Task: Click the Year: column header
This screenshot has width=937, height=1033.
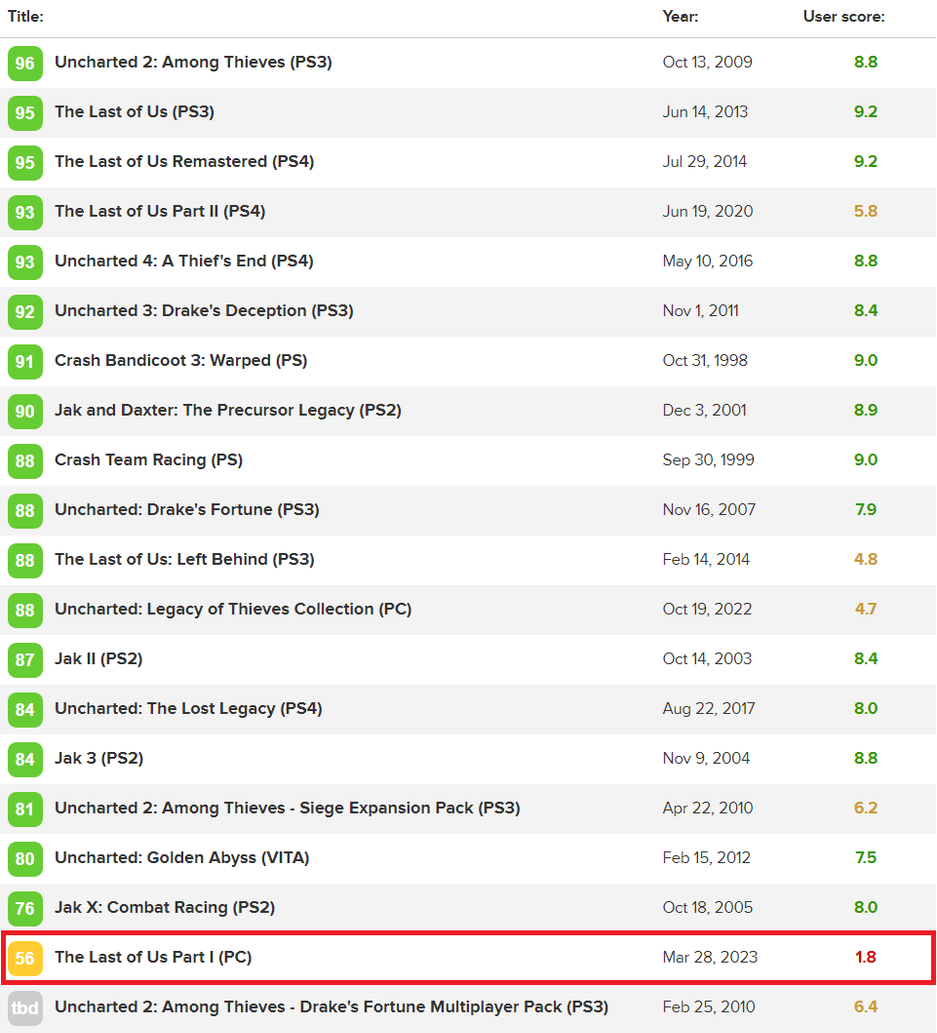Action: pos(681,16)
